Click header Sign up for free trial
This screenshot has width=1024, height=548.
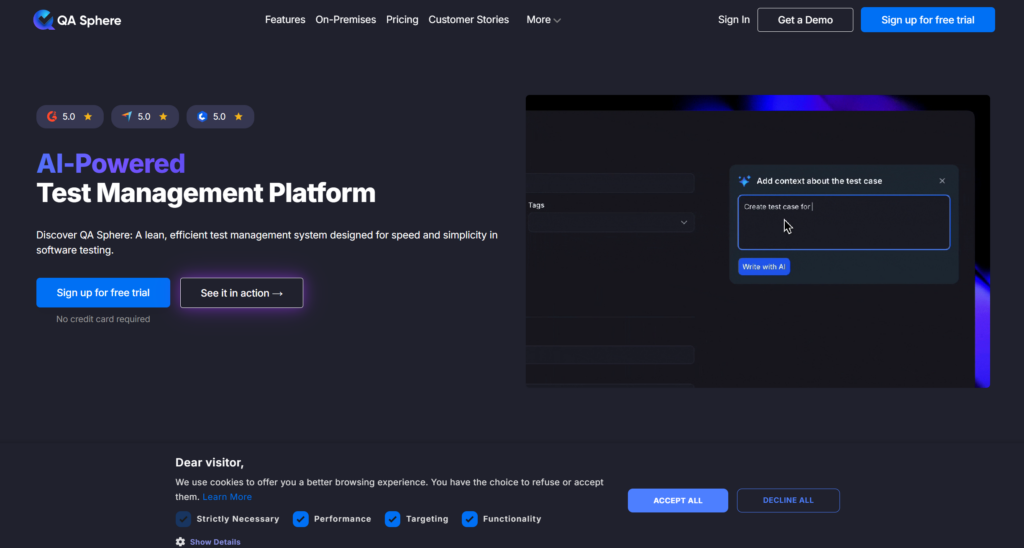(927, 20)
